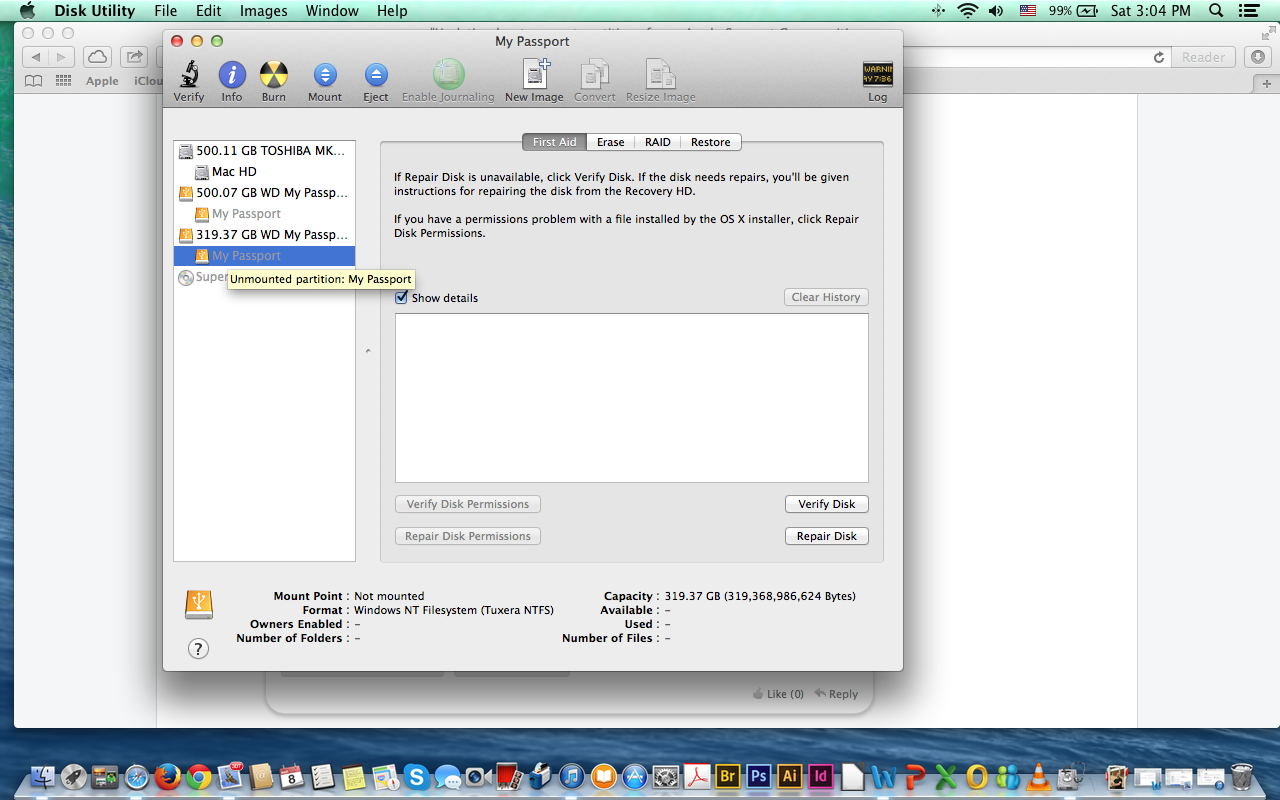The height and width of the screenshot is (800, 1280).
Task: Open System Preferences from the Dock
Action: (x=666, y=777)
